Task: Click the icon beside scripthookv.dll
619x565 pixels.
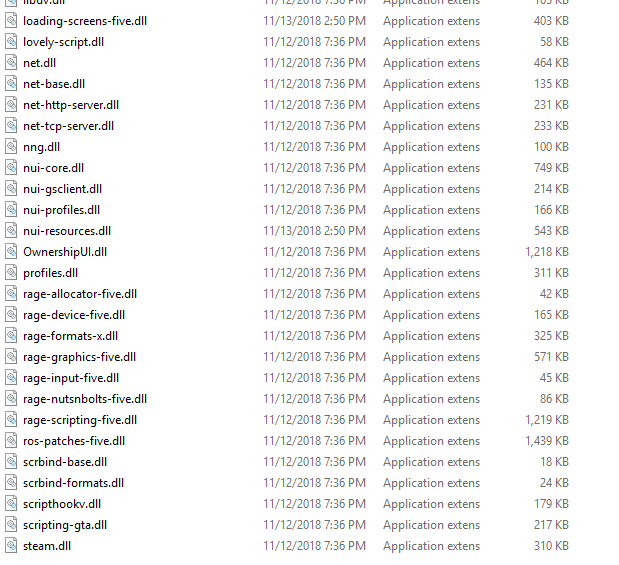Action: pos(11,504)
